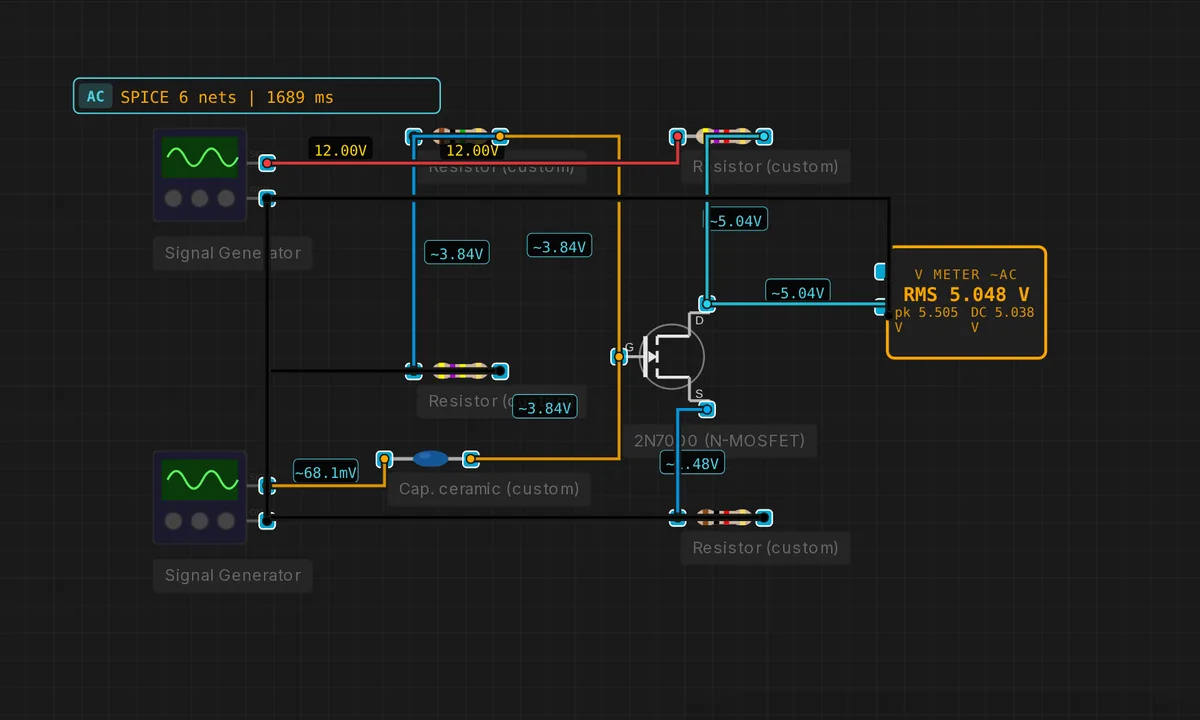Click the SPICE 6 nets status text
This screenshot has height=720, width=1200.
[227, 97]
